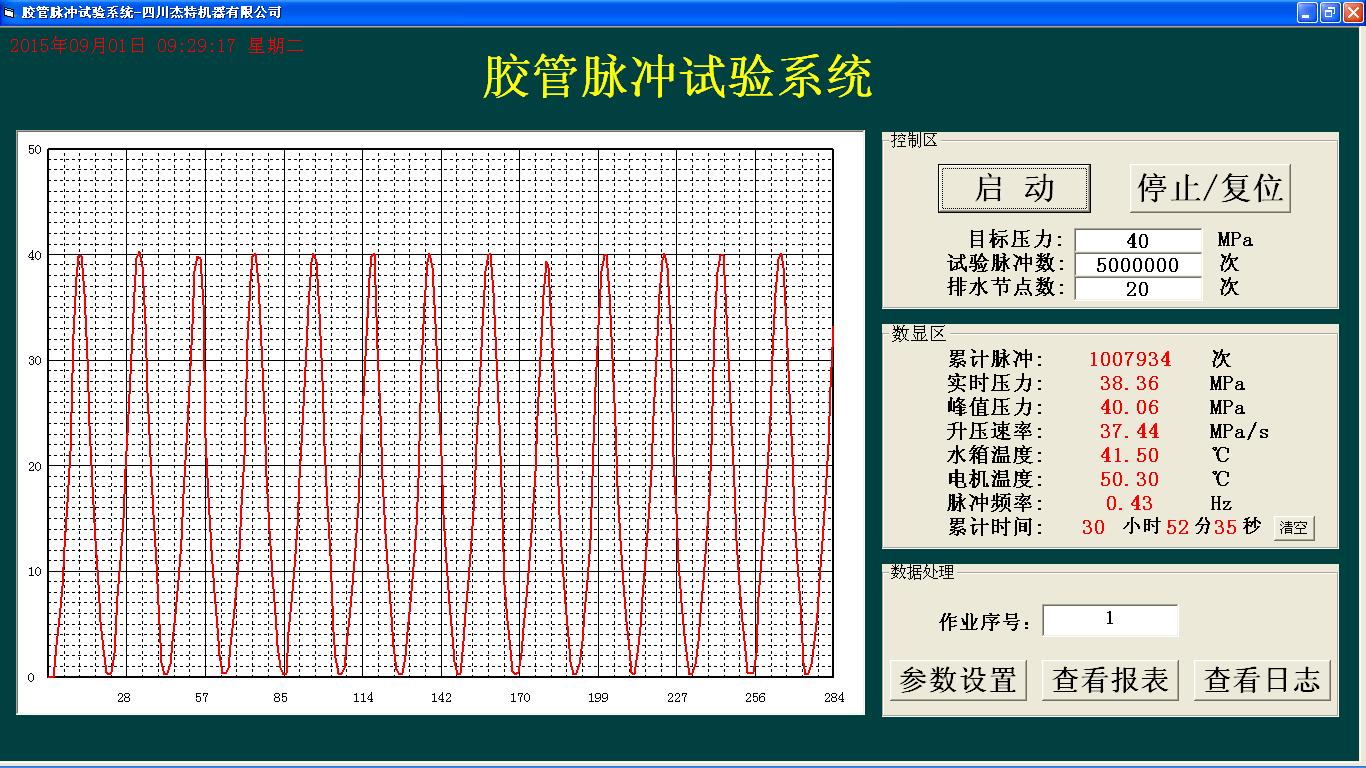
Task: Select the 实时压力 value 38.36
Action: 1130,383
